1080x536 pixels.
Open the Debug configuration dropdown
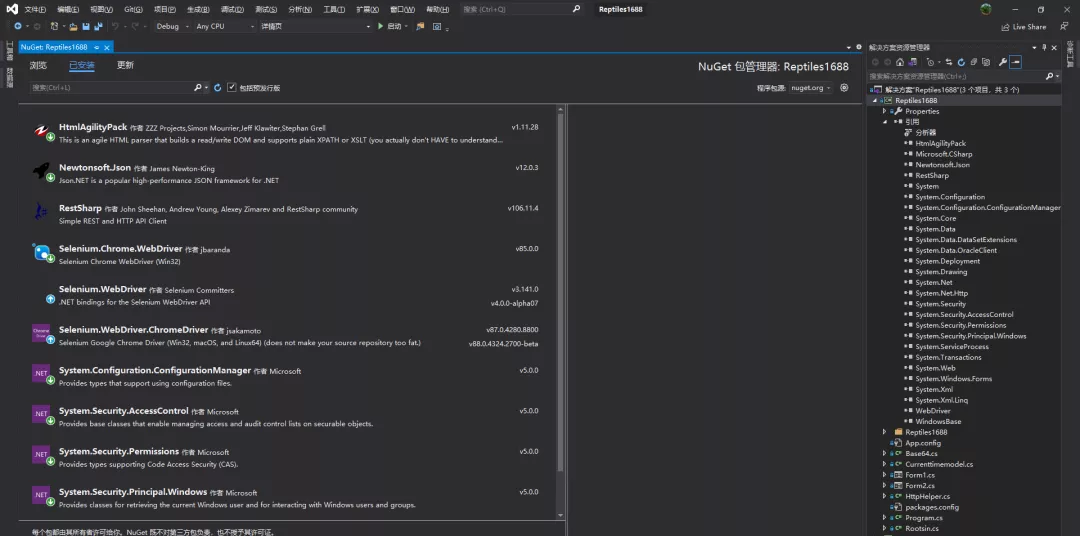[172, 26]
